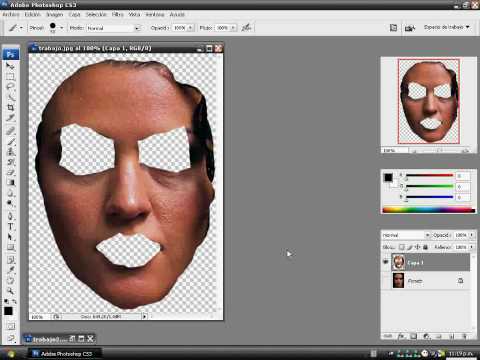
Task: Select the Zoom magnifier tool
Action: [x=10, y=291]
